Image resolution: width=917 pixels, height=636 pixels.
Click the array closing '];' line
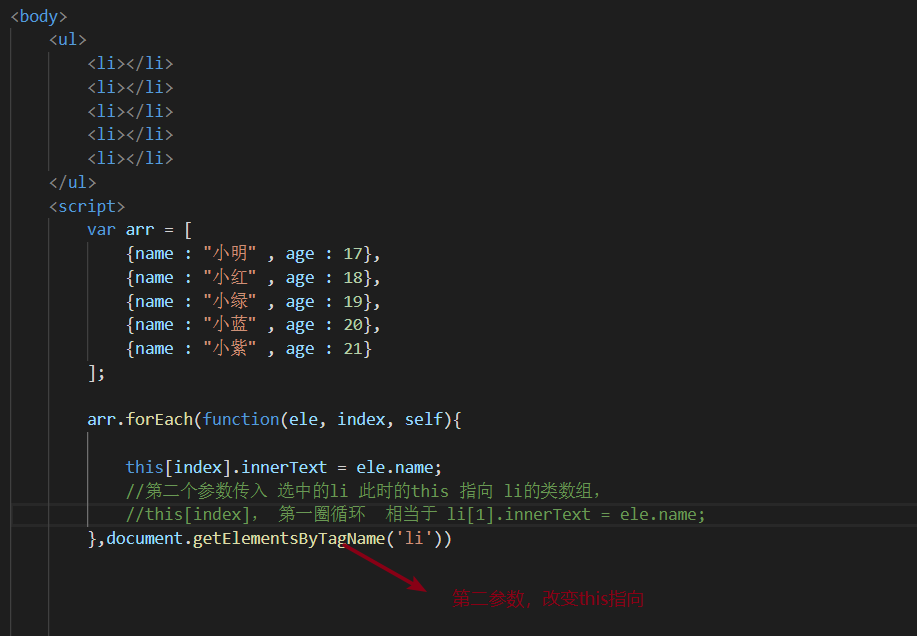click(x=96, y=373)
